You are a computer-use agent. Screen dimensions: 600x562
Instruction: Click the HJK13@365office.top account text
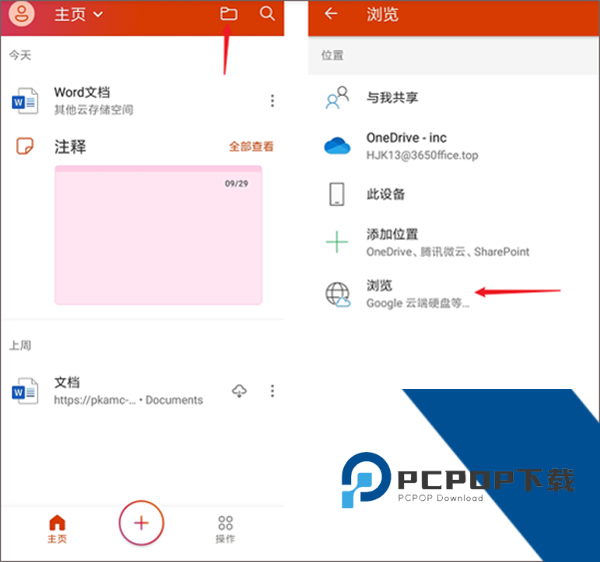click(x=422, y=155)
